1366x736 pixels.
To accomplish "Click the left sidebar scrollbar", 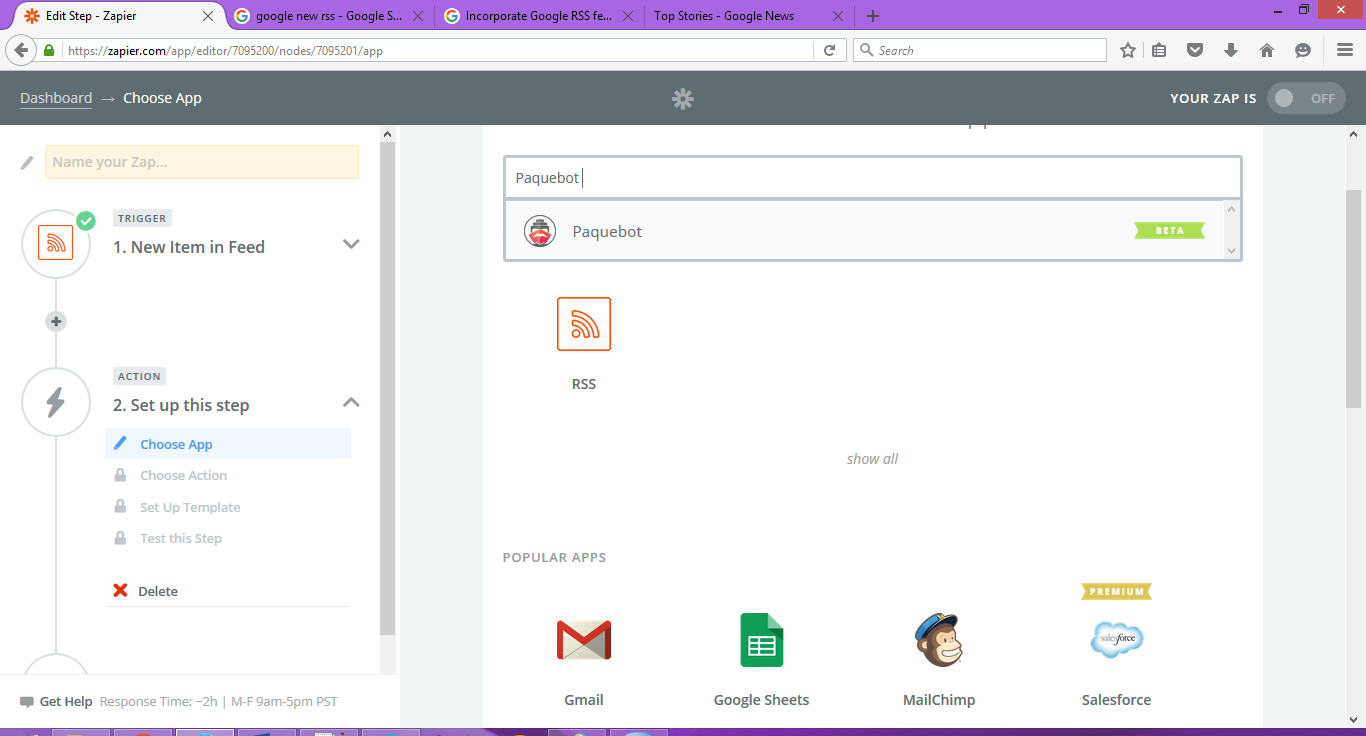I will pyautogui.click(x=388, y=388).
